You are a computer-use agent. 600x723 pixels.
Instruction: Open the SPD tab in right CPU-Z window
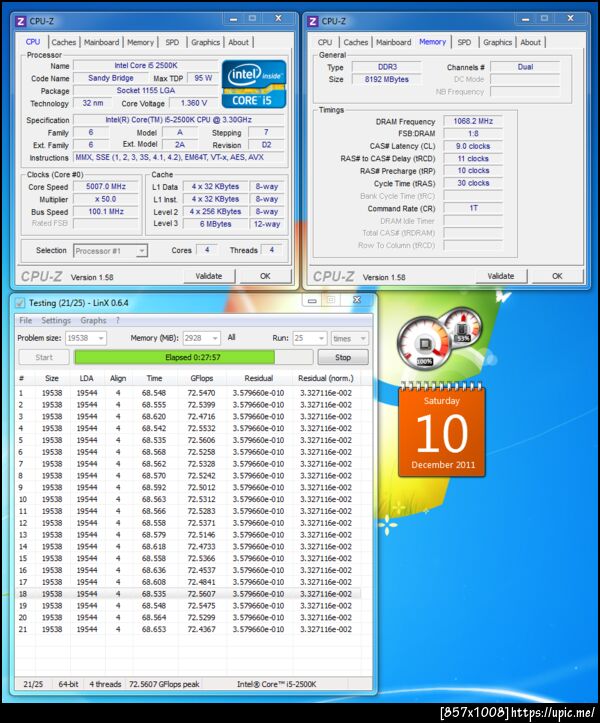[x=464, y=42]
